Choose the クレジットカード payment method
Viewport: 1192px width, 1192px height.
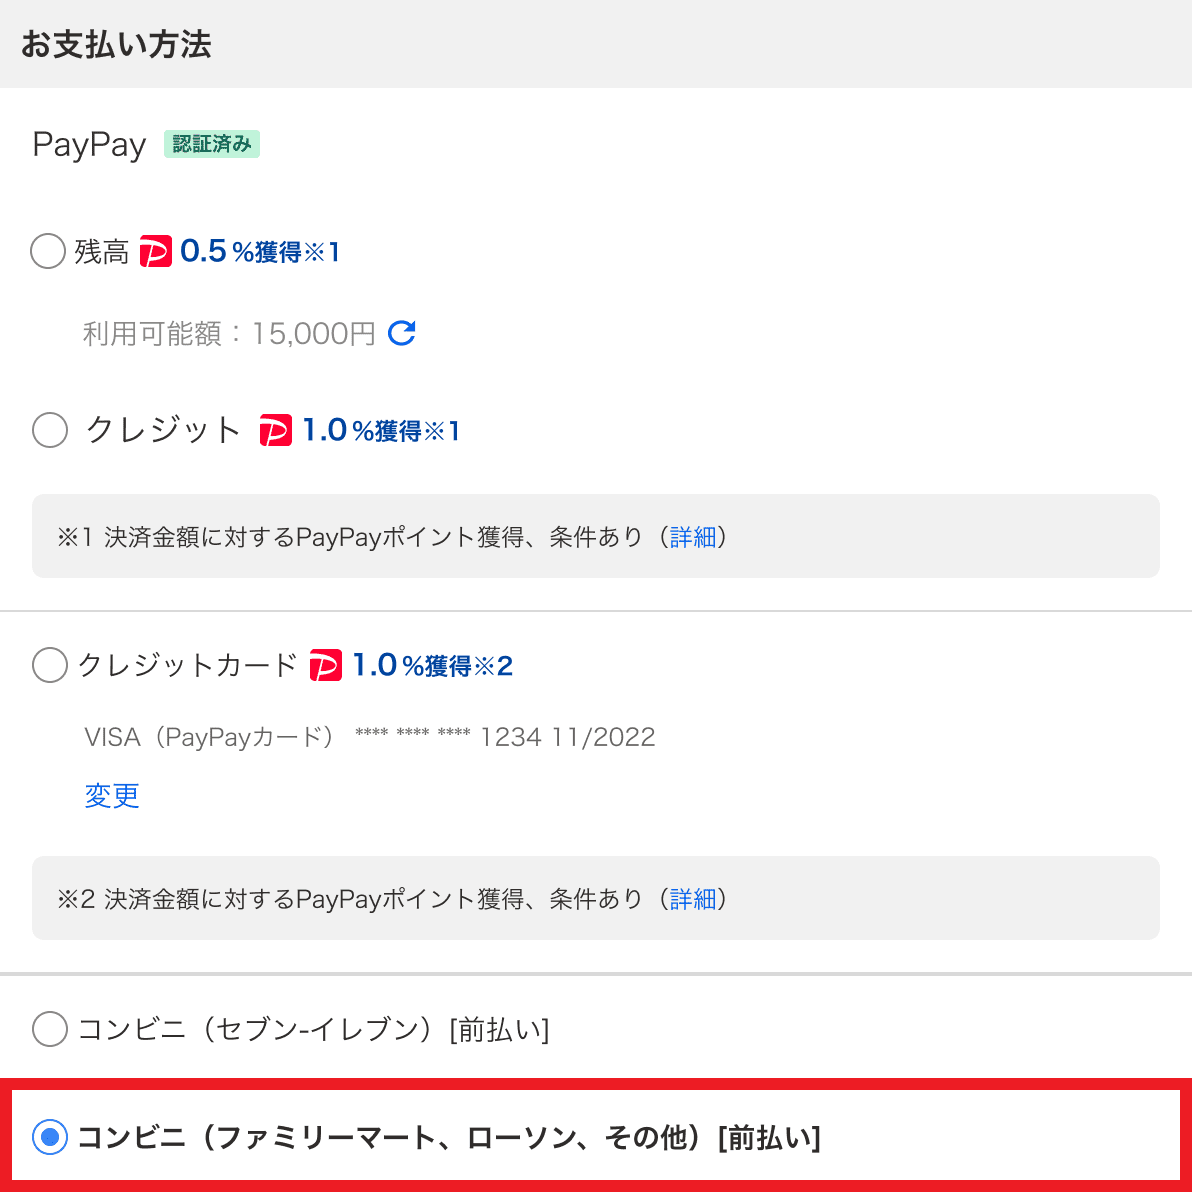49,664
